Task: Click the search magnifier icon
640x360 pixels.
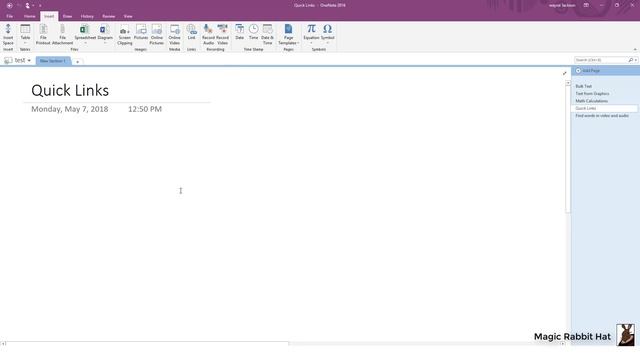Action: [x=631, y=60]
